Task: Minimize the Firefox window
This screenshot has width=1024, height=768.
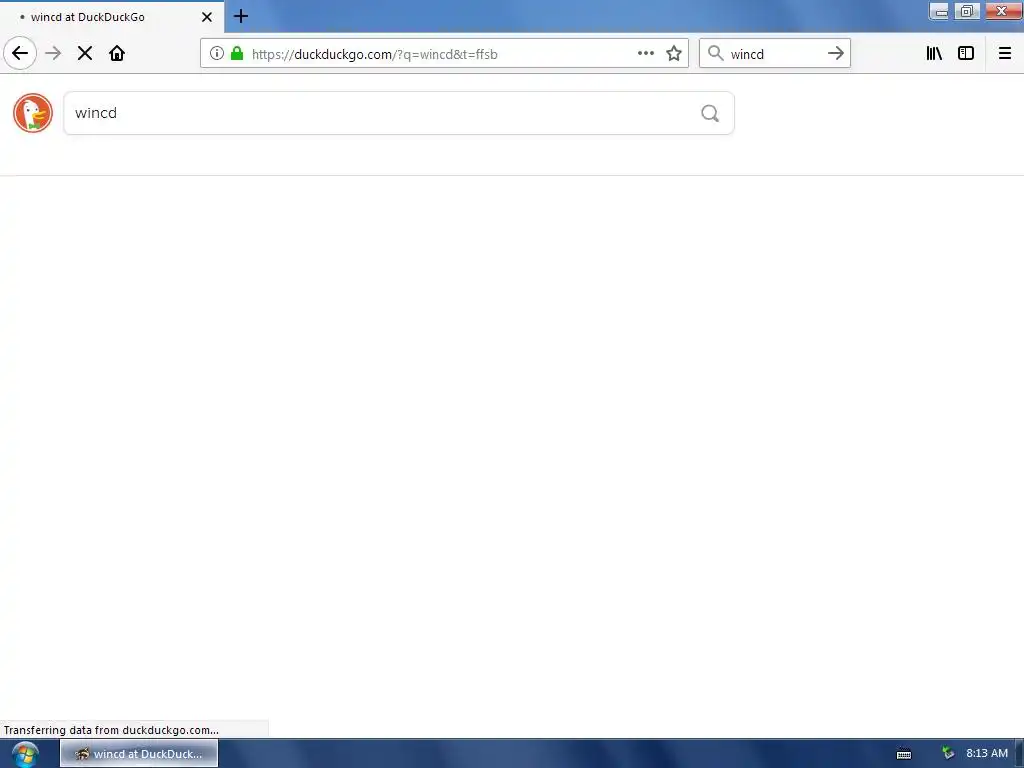Action: click(x=940, y=11)
